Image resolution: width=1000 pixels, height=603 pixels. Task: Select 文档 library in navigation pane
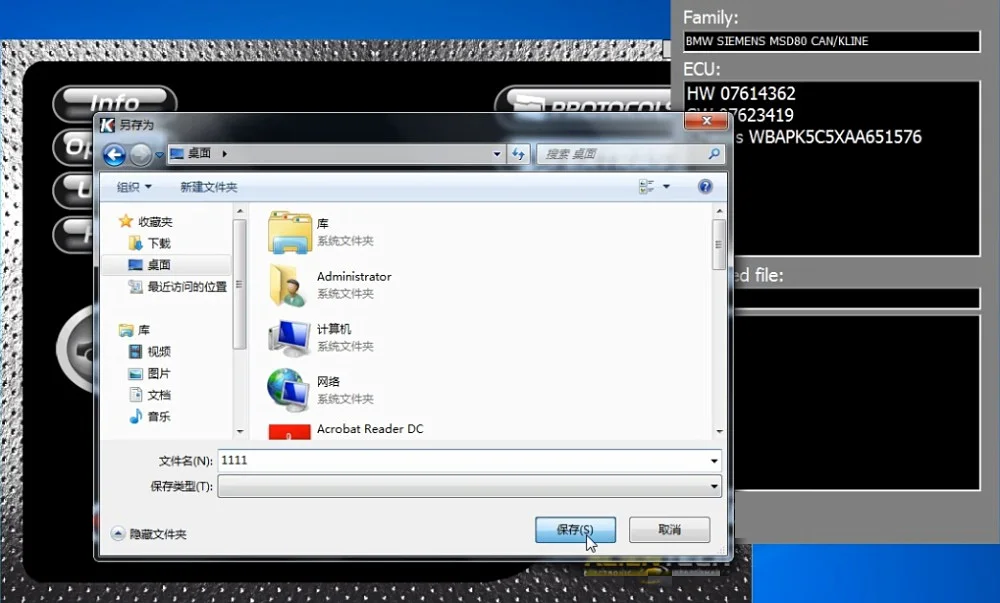149,395
